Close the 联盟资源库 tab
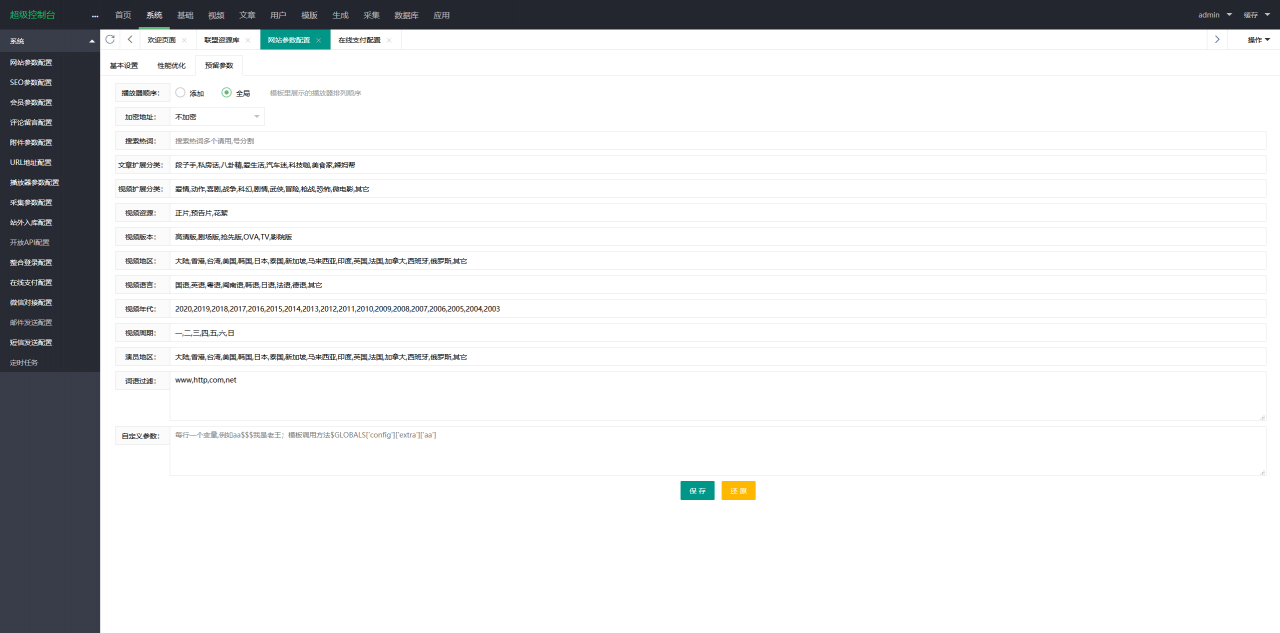1280x633 pixels. coord(248,40)
